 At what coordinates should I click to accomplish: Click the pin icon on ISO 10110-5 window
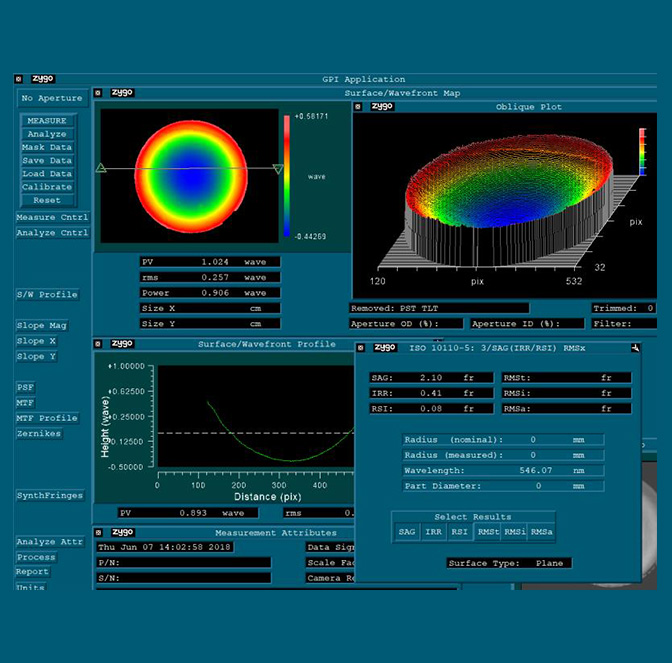[634, 347]
